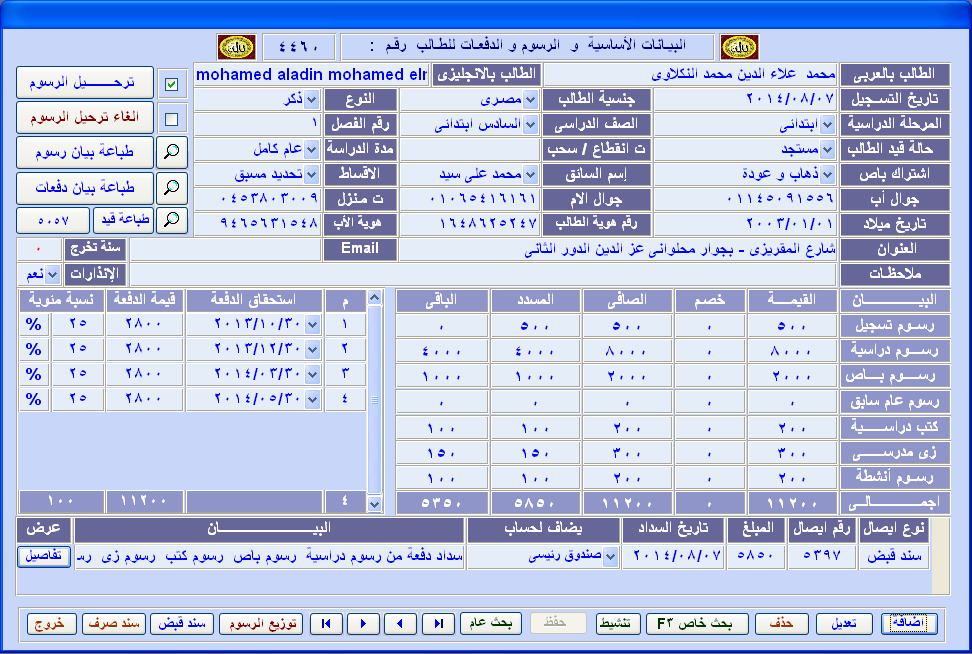Click the left-pointing arrow with bar navigation button

click(325, 623)
